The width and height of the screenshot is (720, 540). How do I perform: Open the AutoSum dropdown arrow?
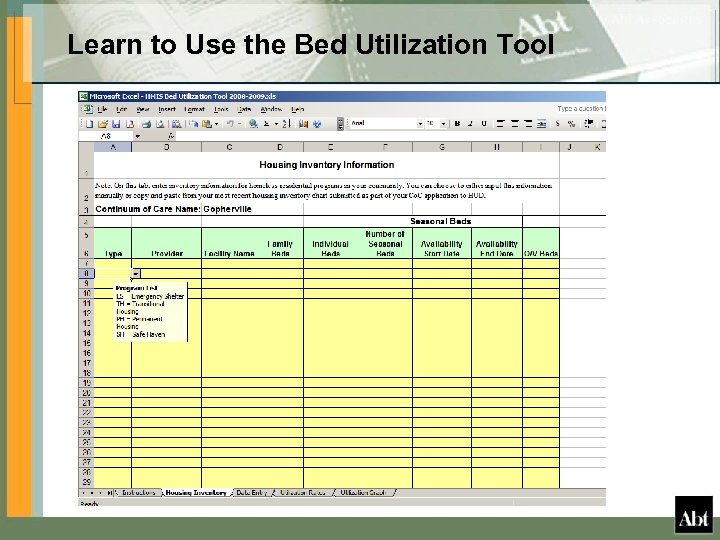point(276,124)
